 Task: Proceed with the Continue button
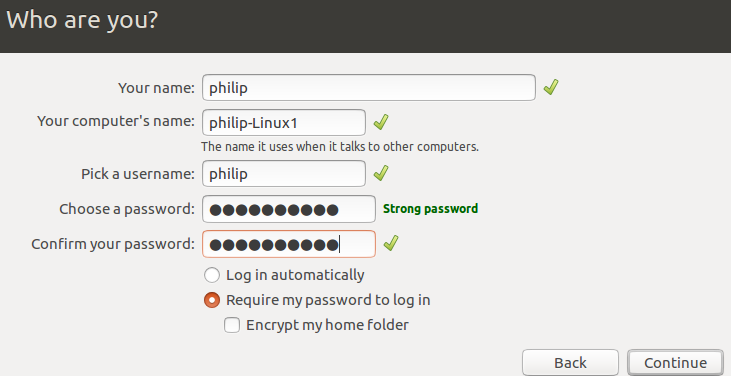pos(675,362)
